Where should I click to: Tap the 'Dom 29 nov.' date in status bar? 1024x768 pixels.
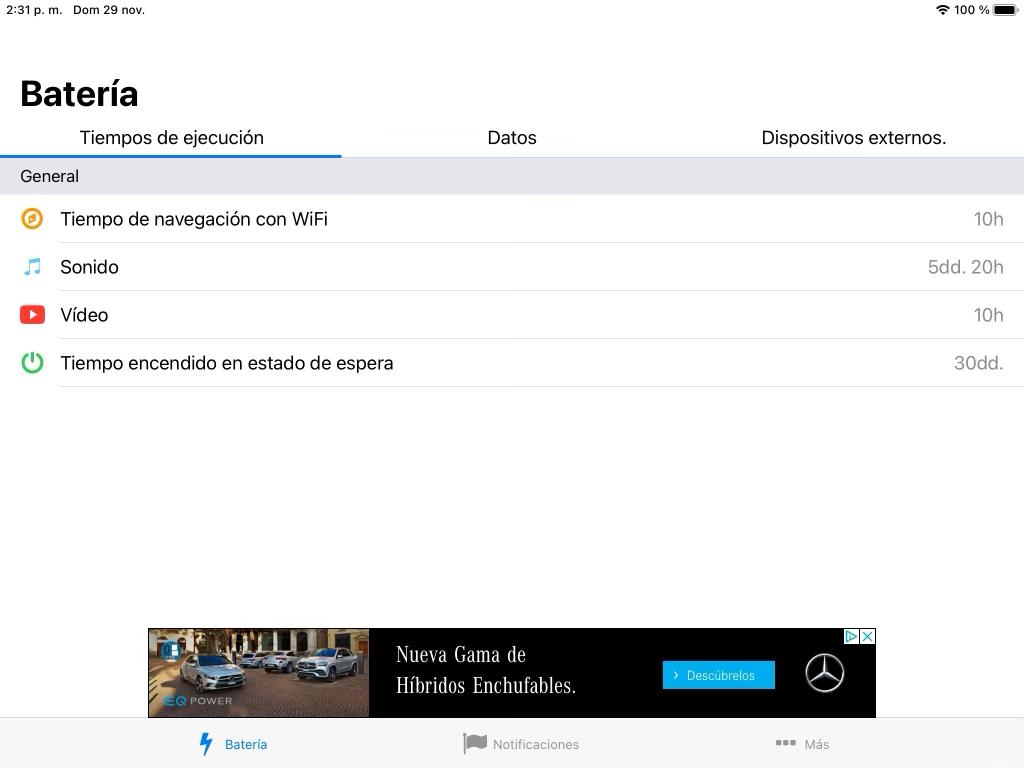pos(108,10)
